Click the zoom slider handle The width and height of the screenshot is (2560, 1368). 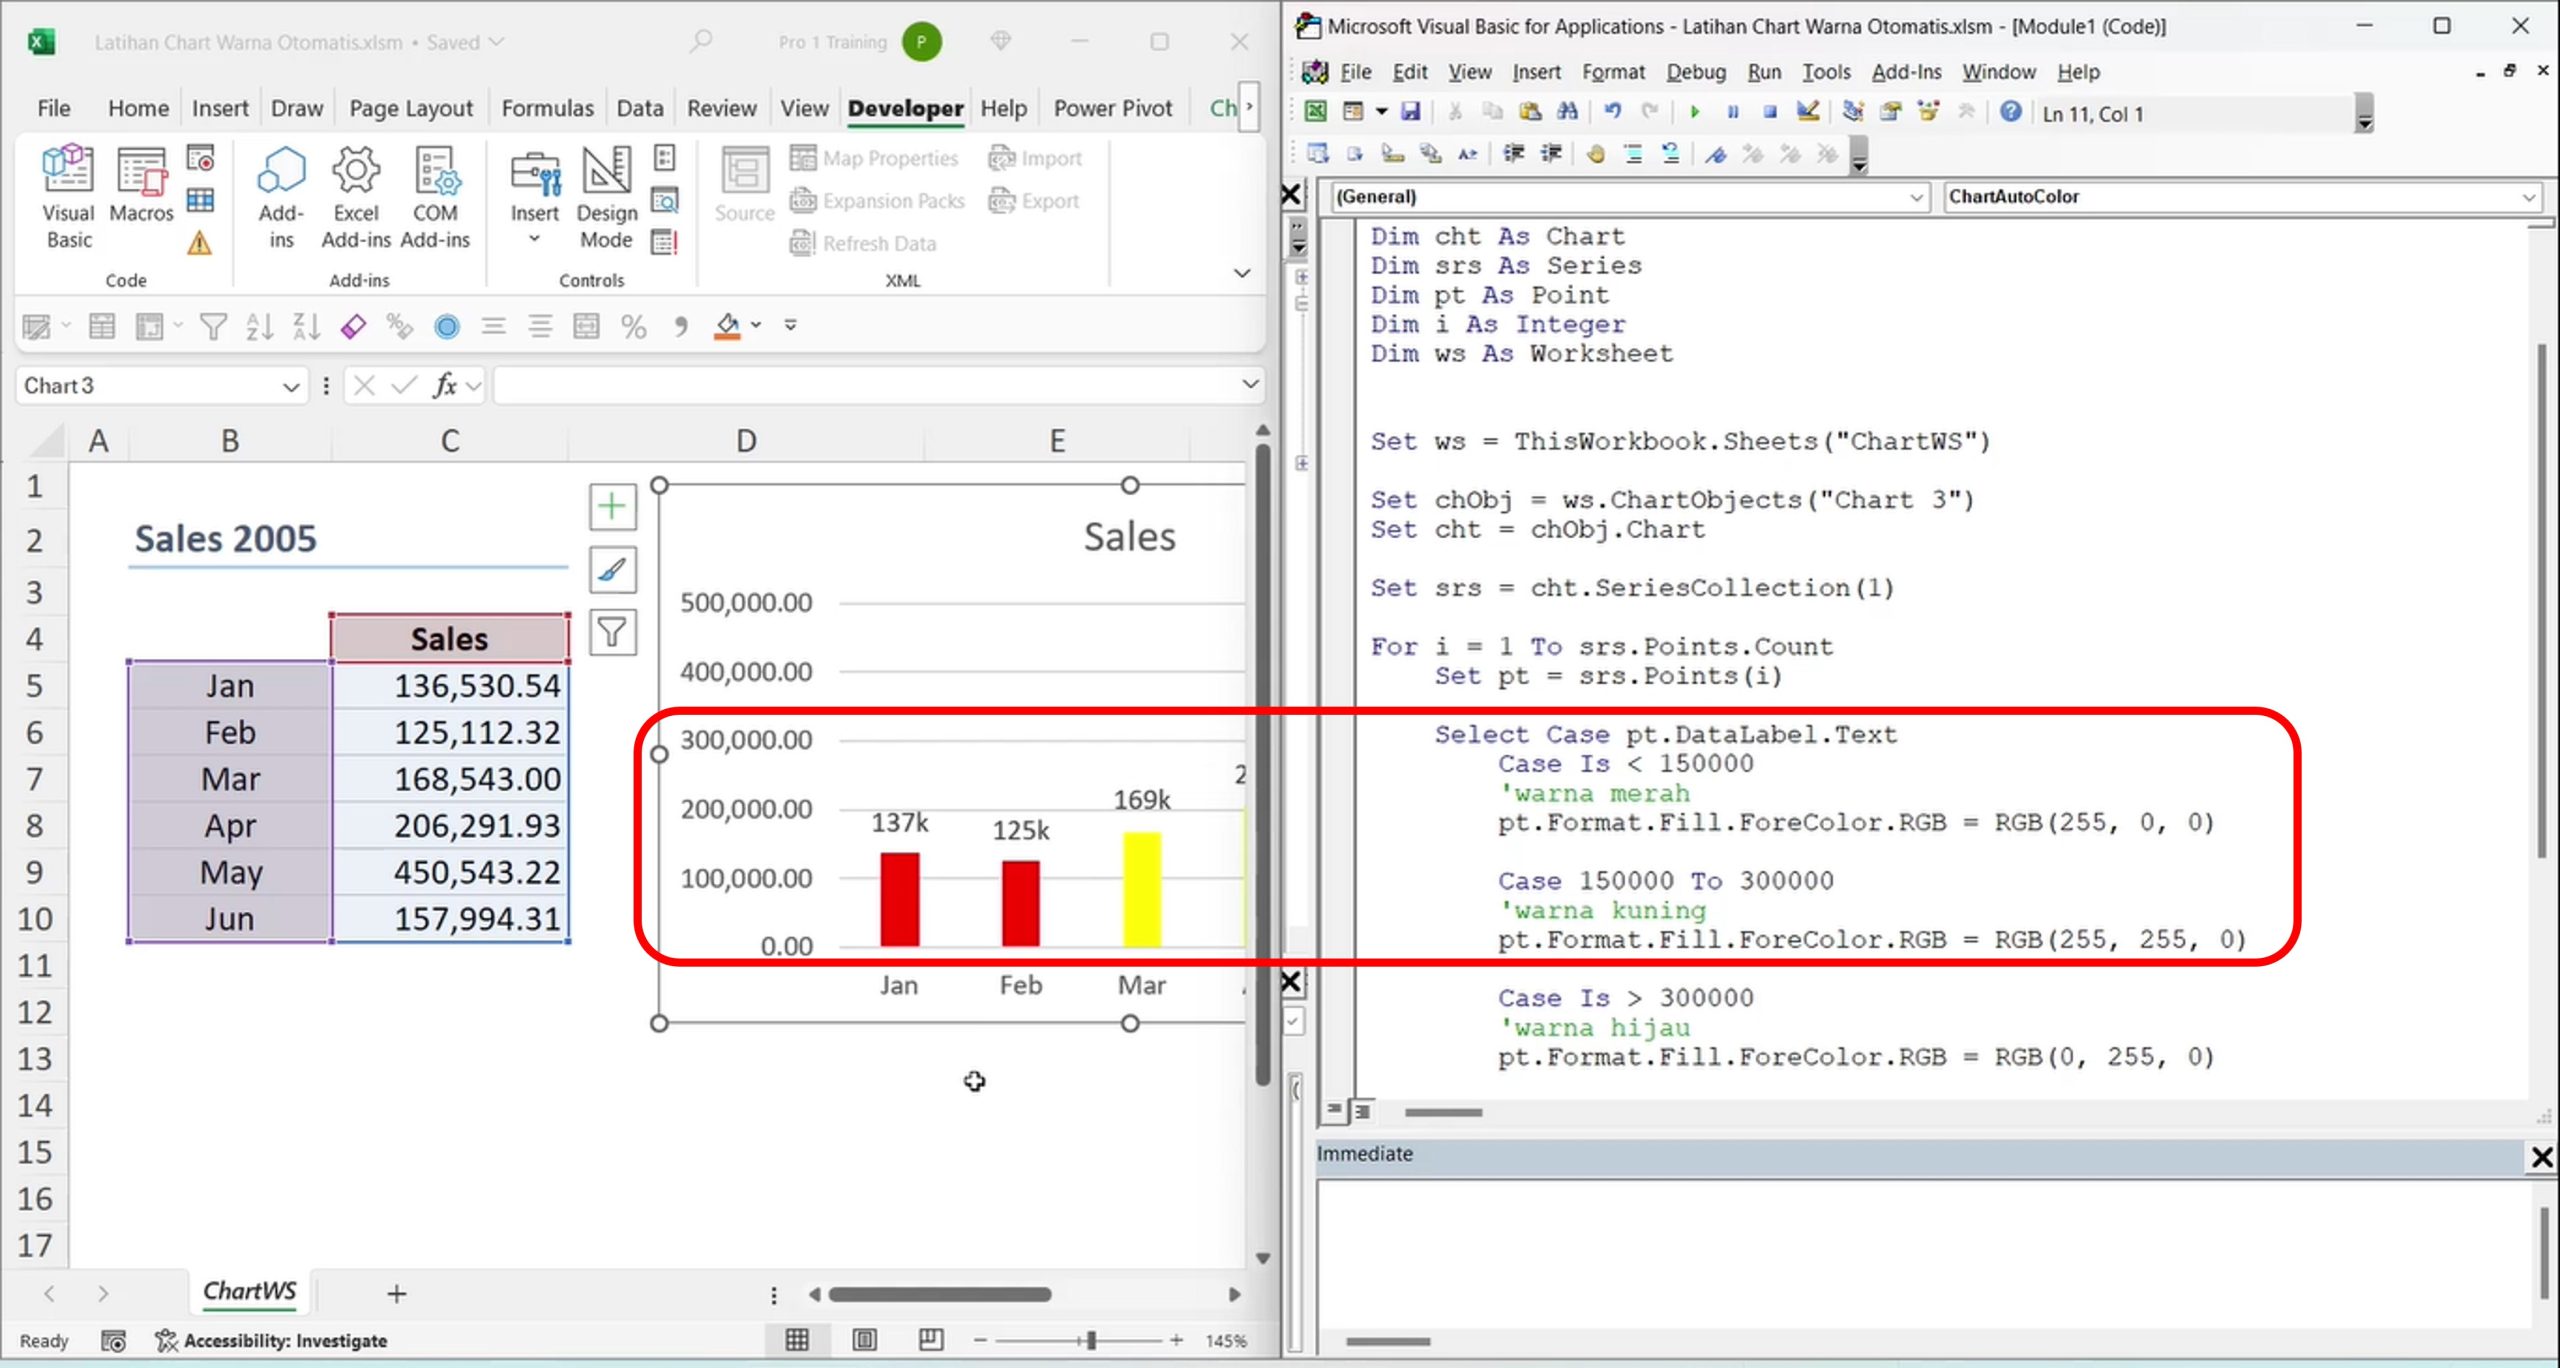(1091, 1340)
